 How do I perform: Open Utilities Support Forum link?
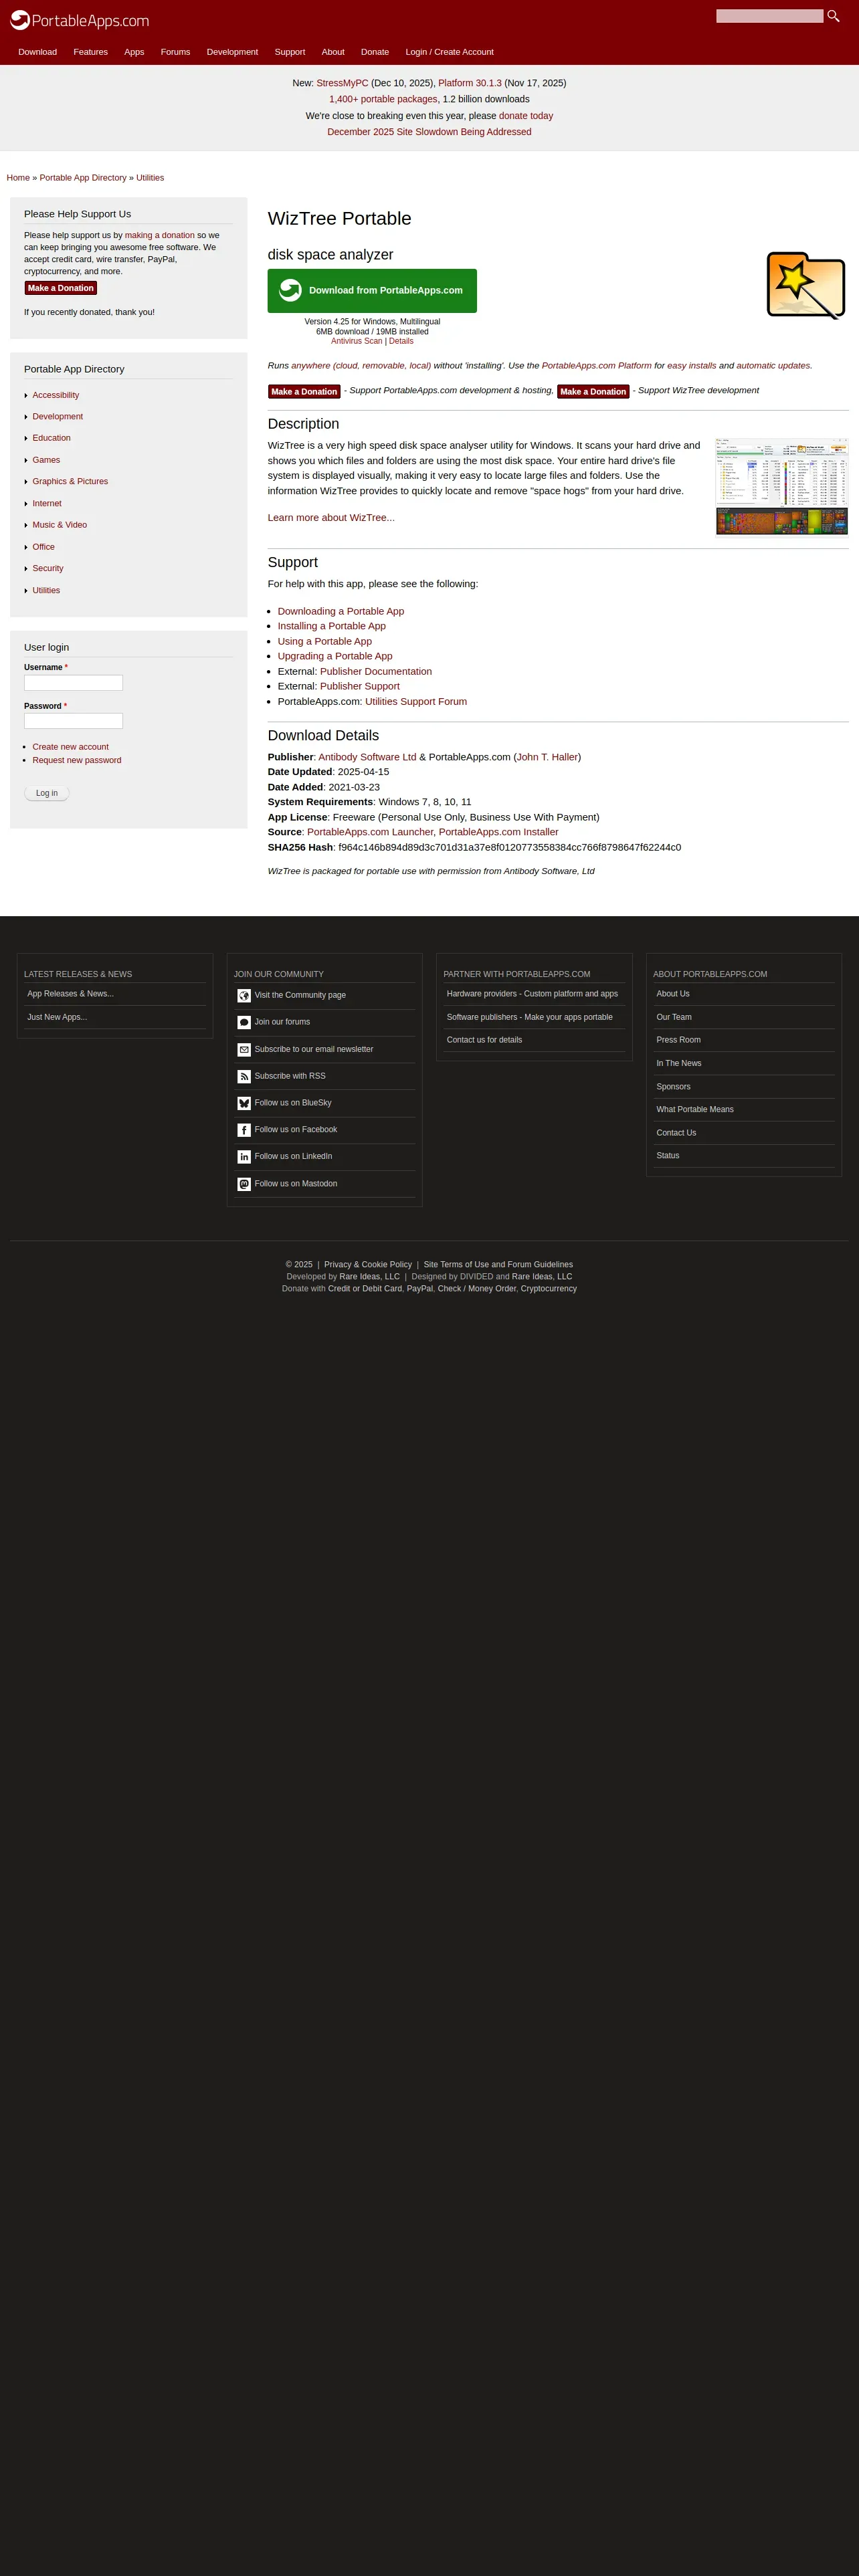click(x=416, y=702)
